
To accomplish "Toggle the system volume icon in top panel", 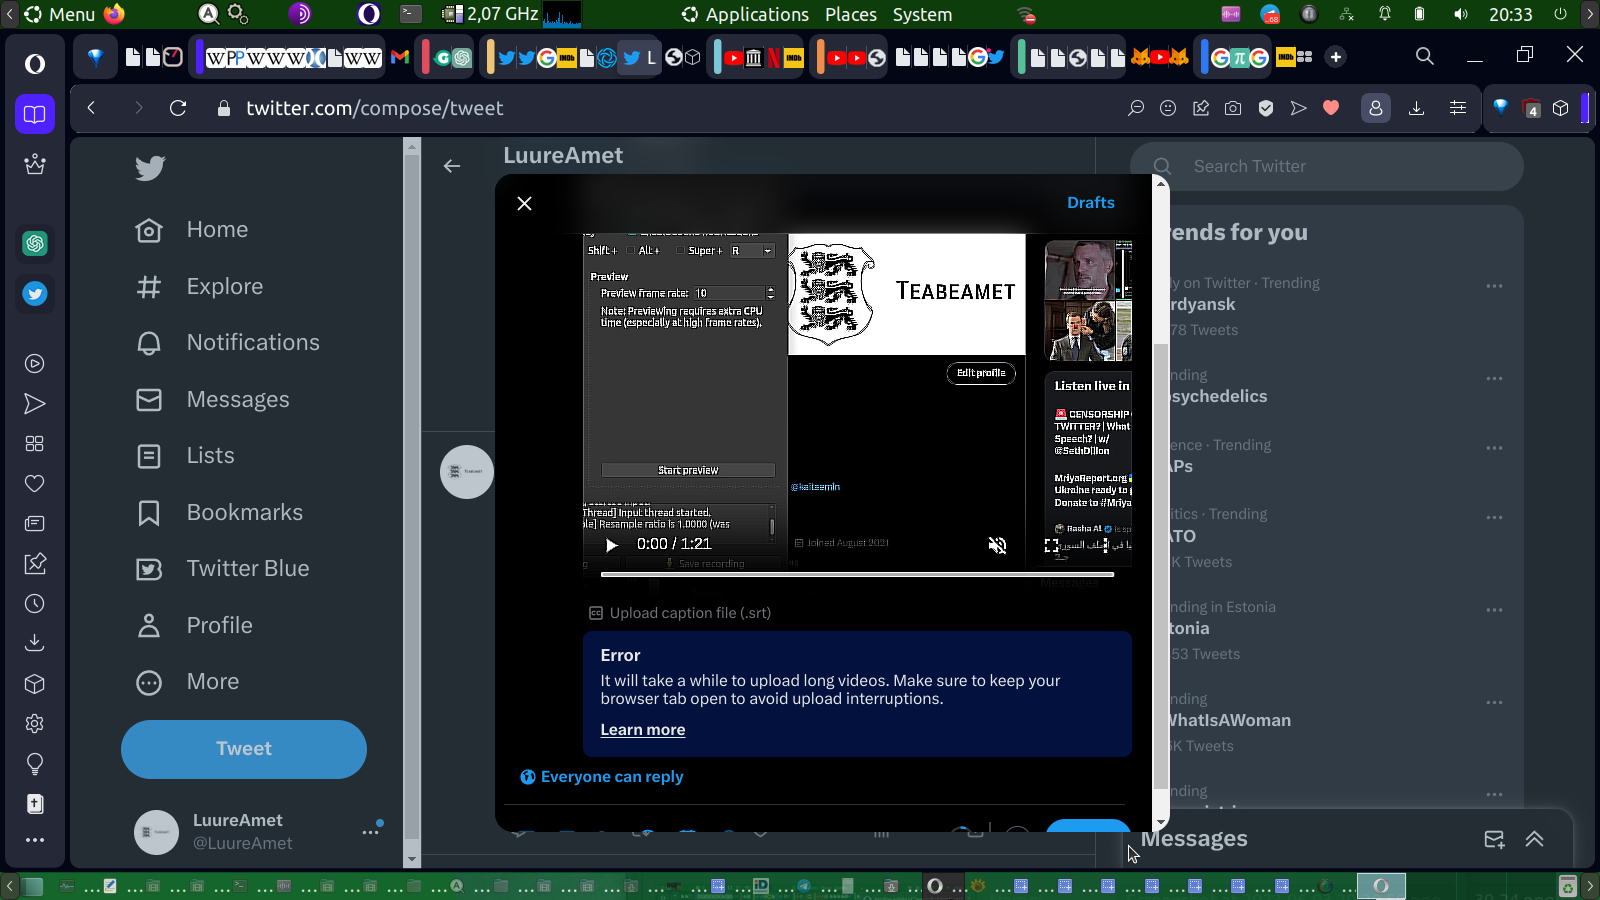I will pos(1461,14).
